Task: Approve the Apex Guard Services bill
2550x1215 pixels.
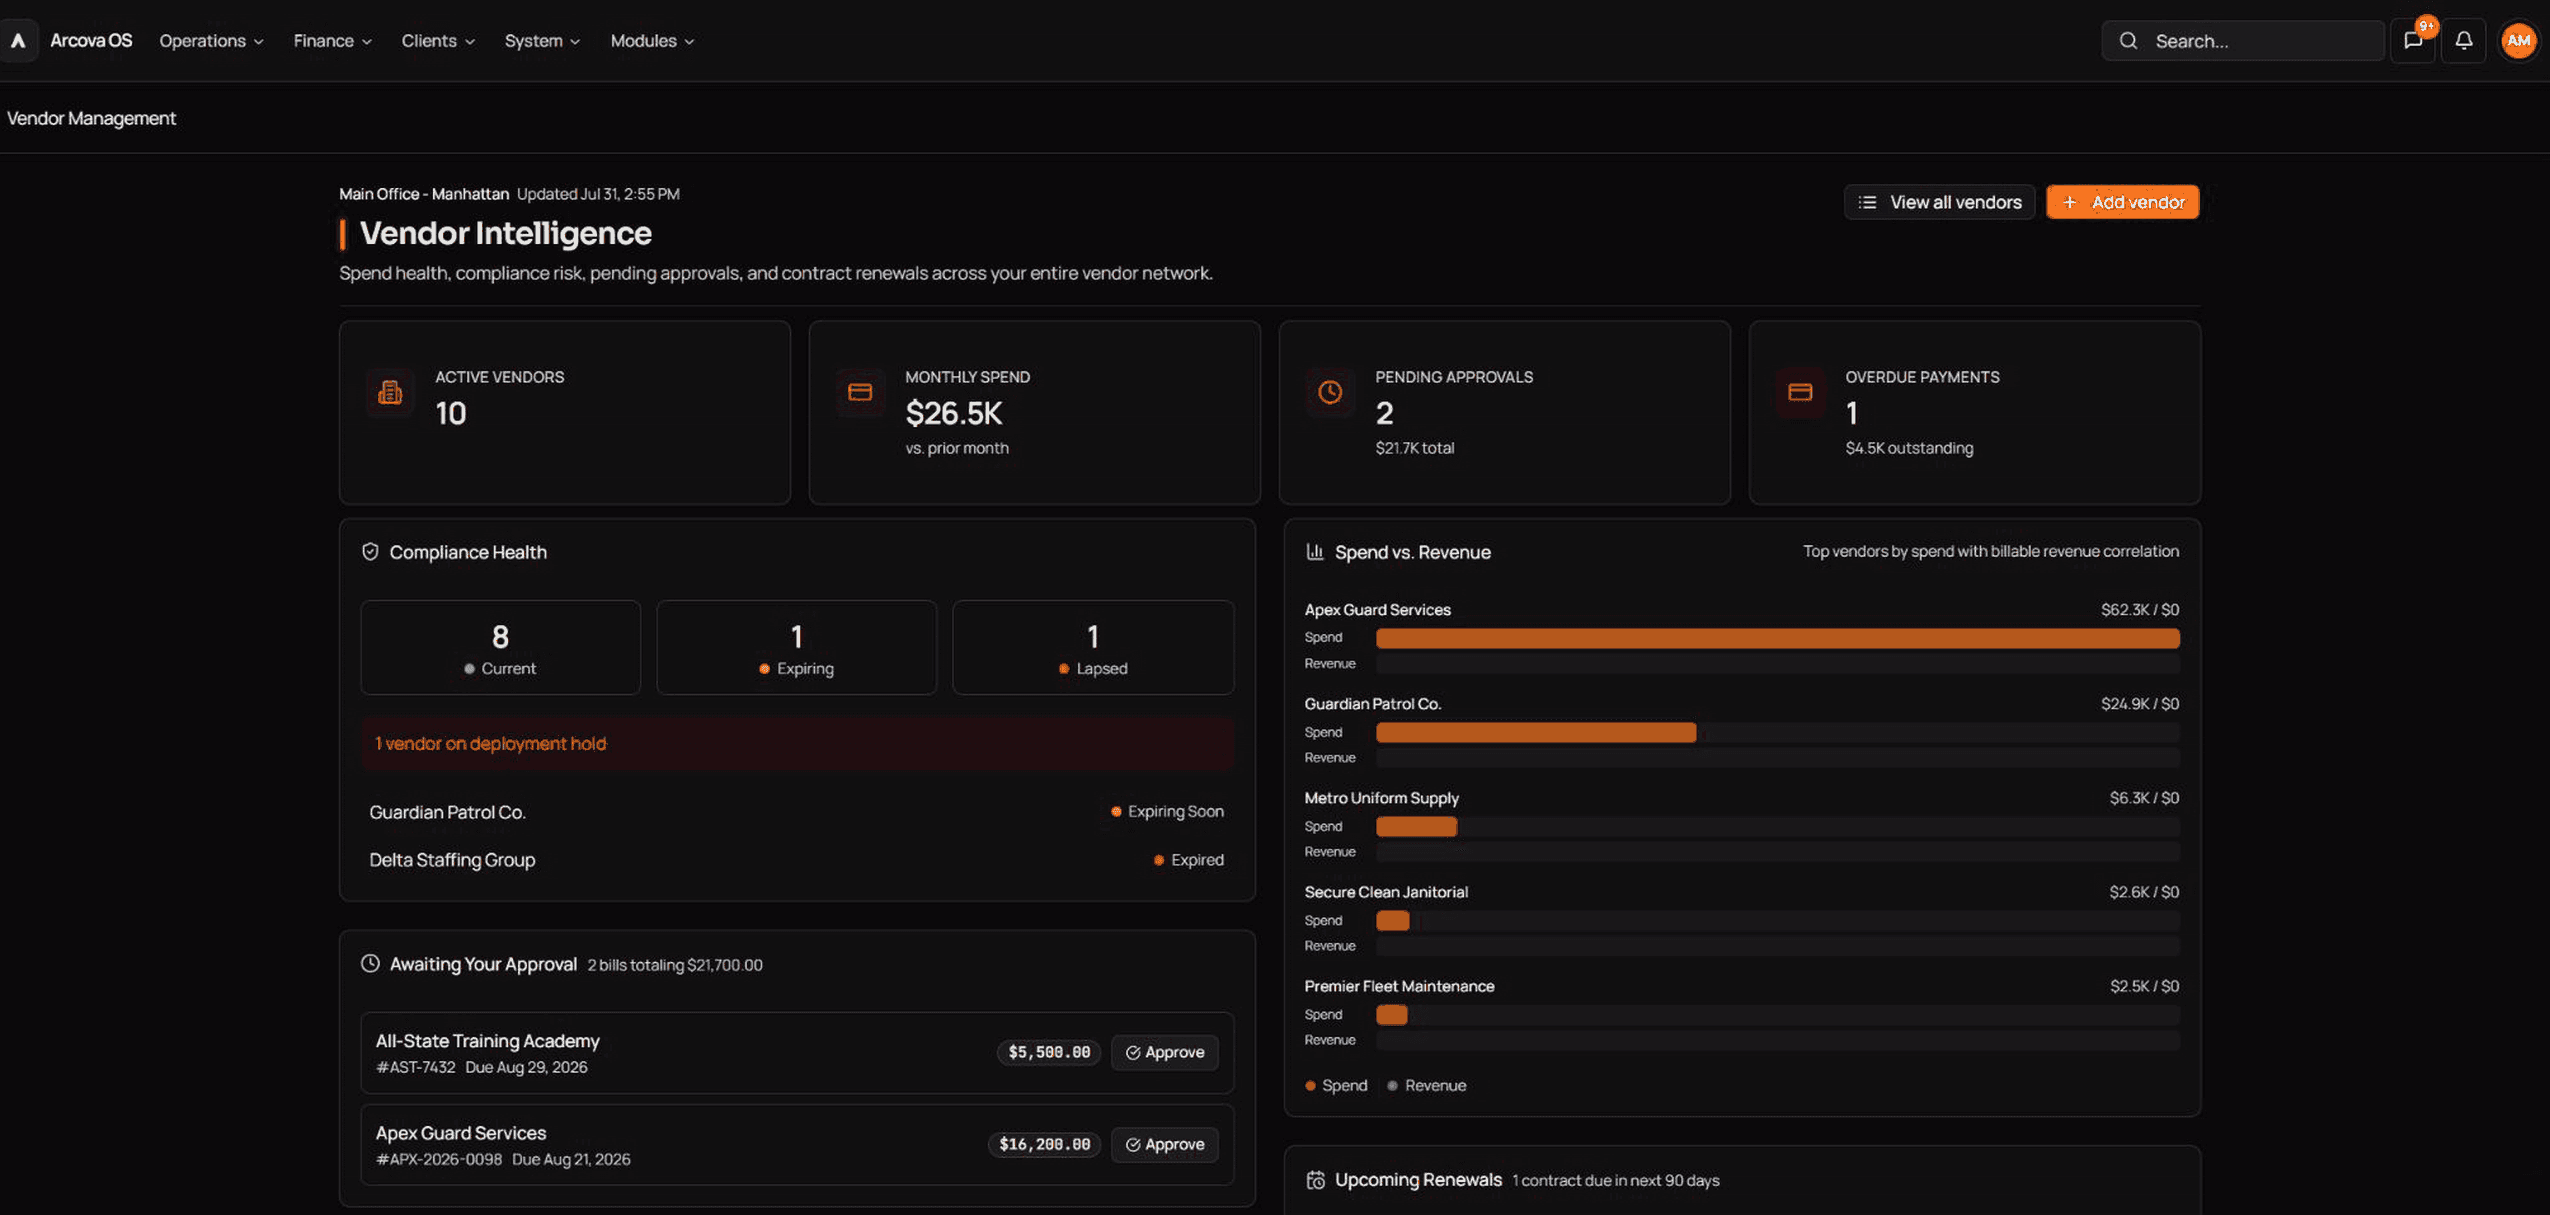Action: [x=1164, y=1144]
